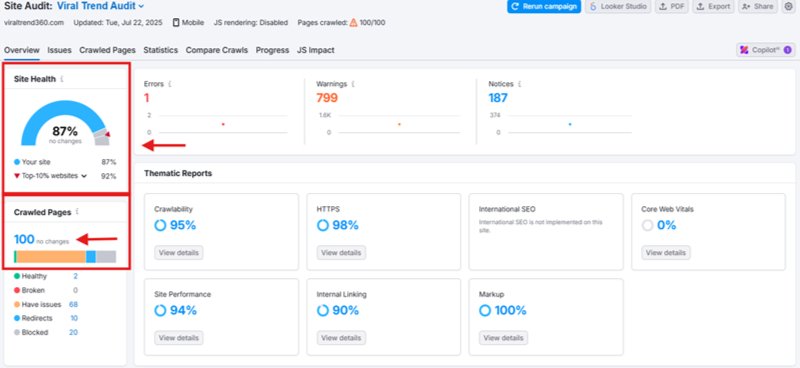Switch to the Issues tab
The width and height of the screenshot is (800, 368).
tap(59, 50)
